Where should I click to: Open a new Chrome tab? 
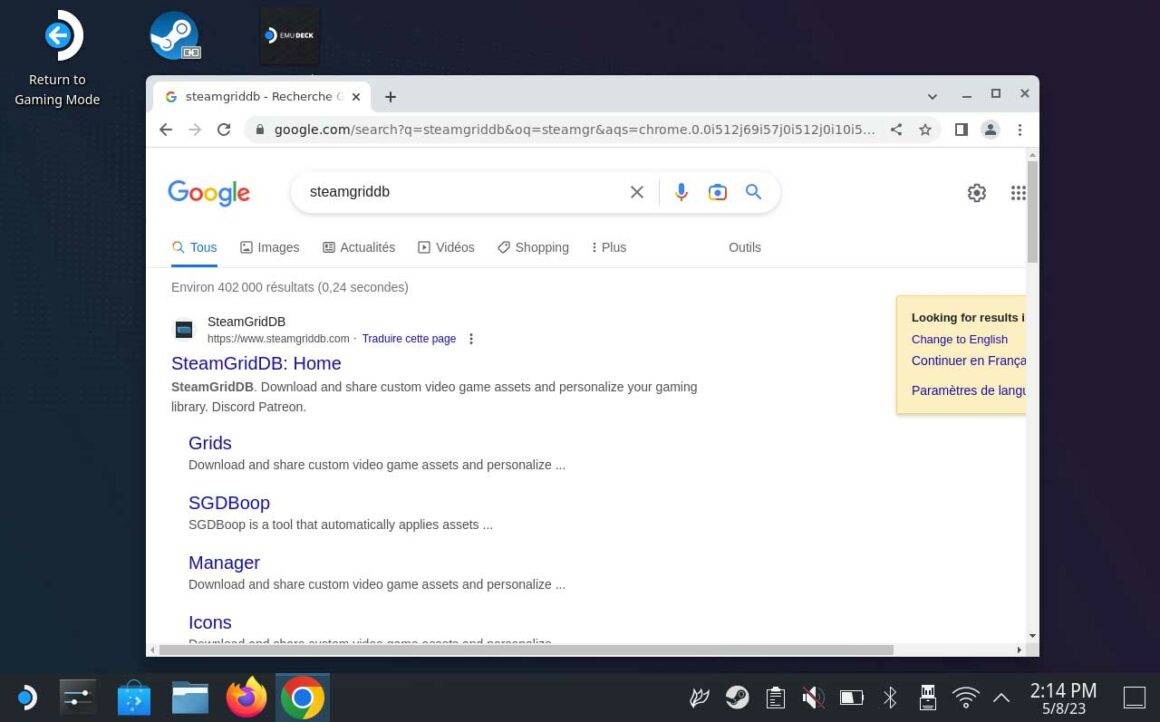pyautogui.click(x=391, y=97)
